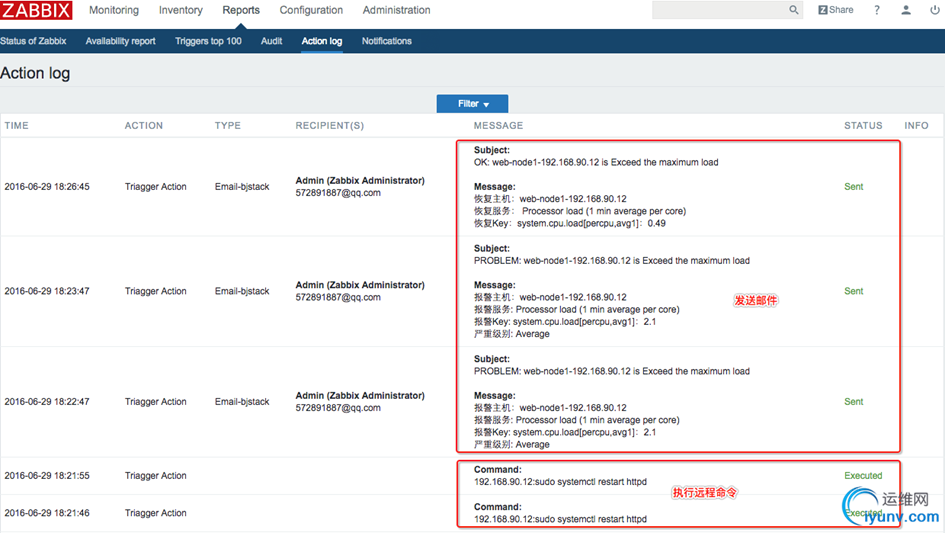Click Sent status of 18:26:45 row
The height and width of the screenshot is (533, 945).
pyautogui.click(x=853, y=187)
